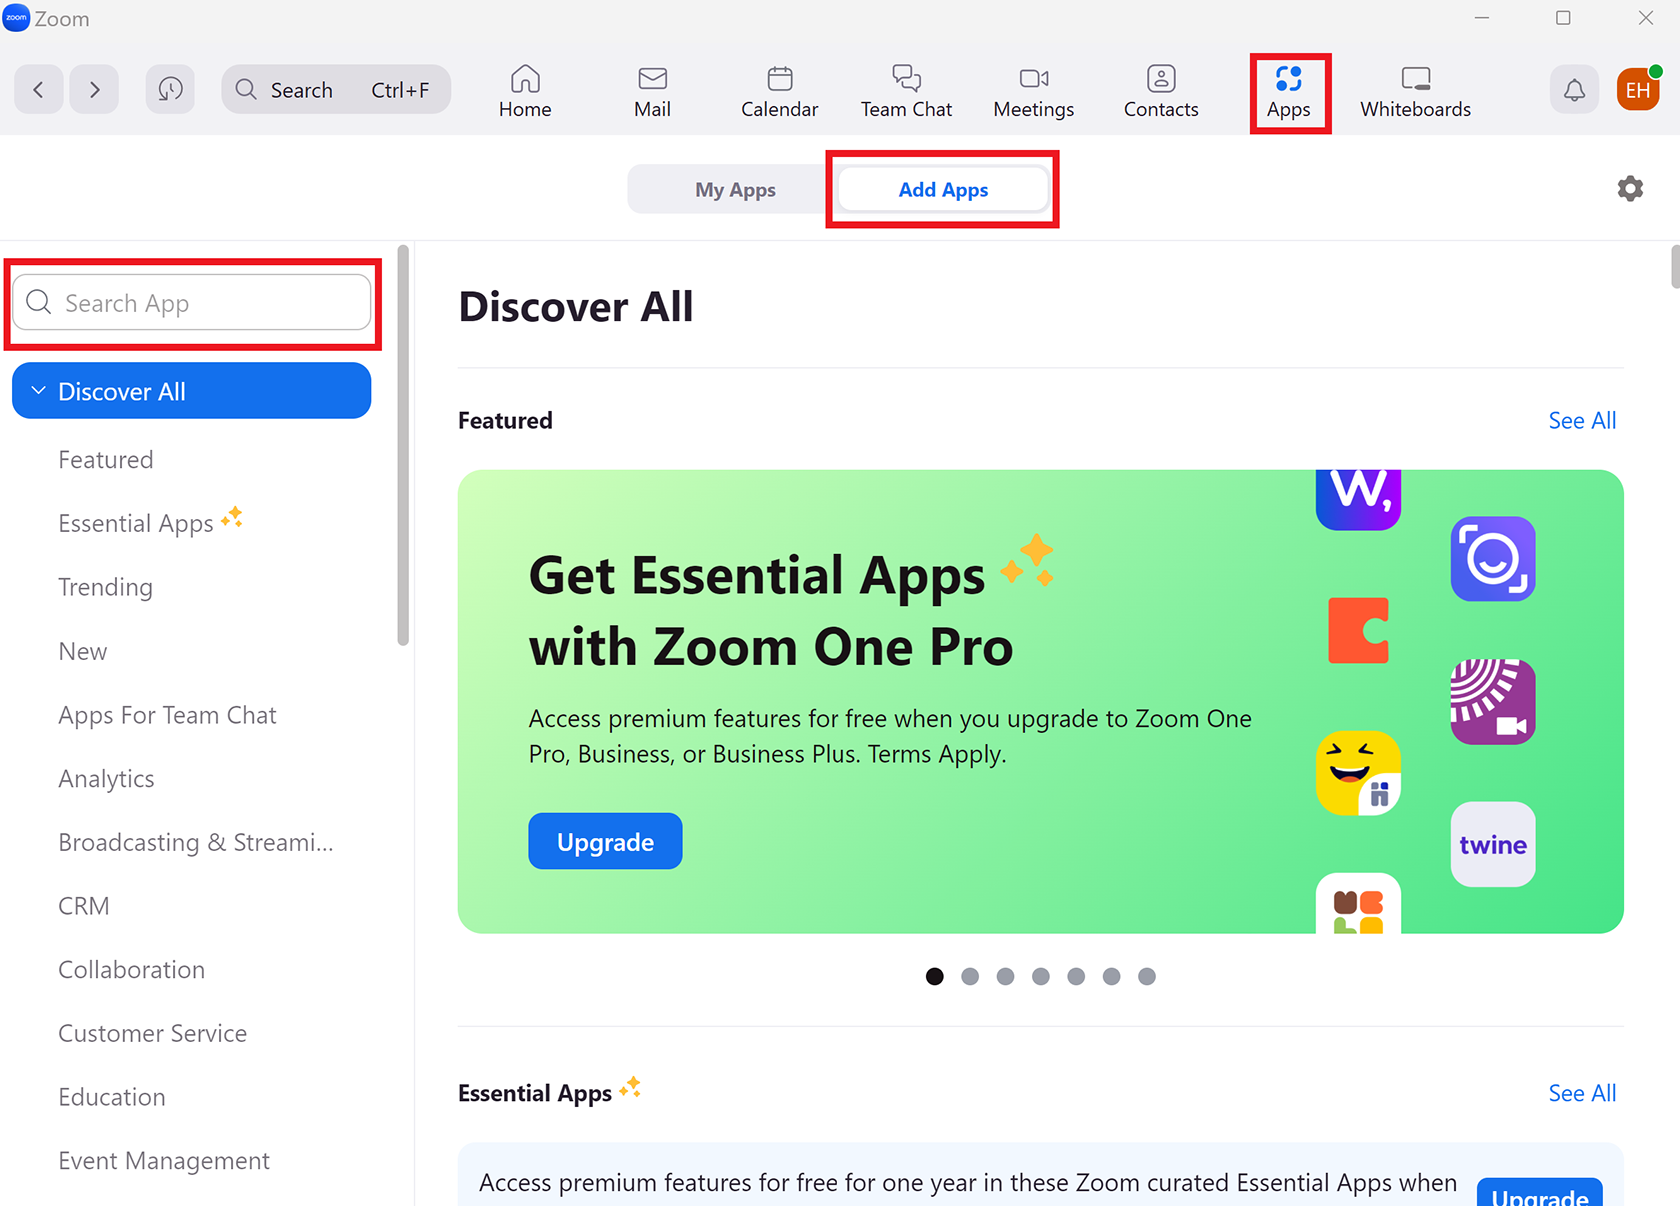The width and height of the screenshot is (1680, 1206).
Task: Select Education category
Action: point(111,1097)
